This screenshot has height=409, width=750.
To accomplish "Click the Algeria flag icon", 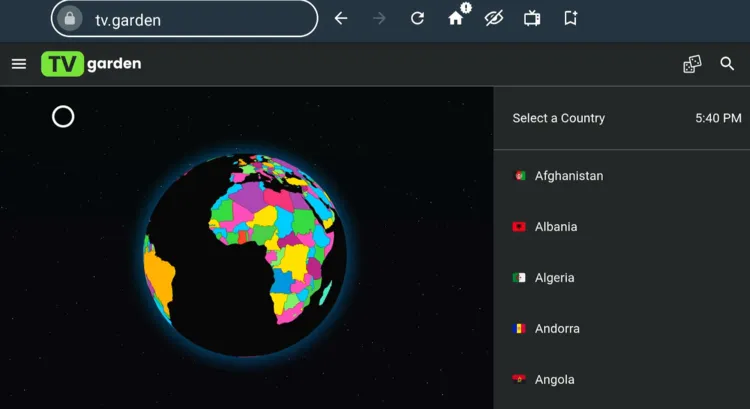I will (519, 278).
